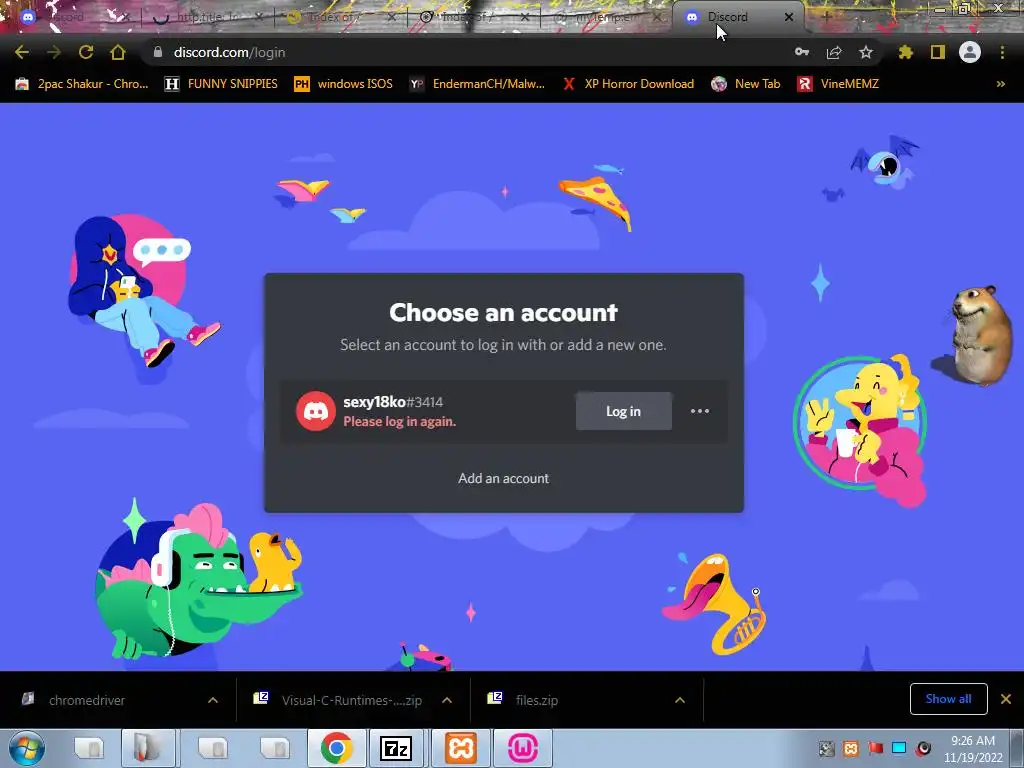Expand chromedriver download options arrow
Viewport: 1024px width, 768px height.
213,700
